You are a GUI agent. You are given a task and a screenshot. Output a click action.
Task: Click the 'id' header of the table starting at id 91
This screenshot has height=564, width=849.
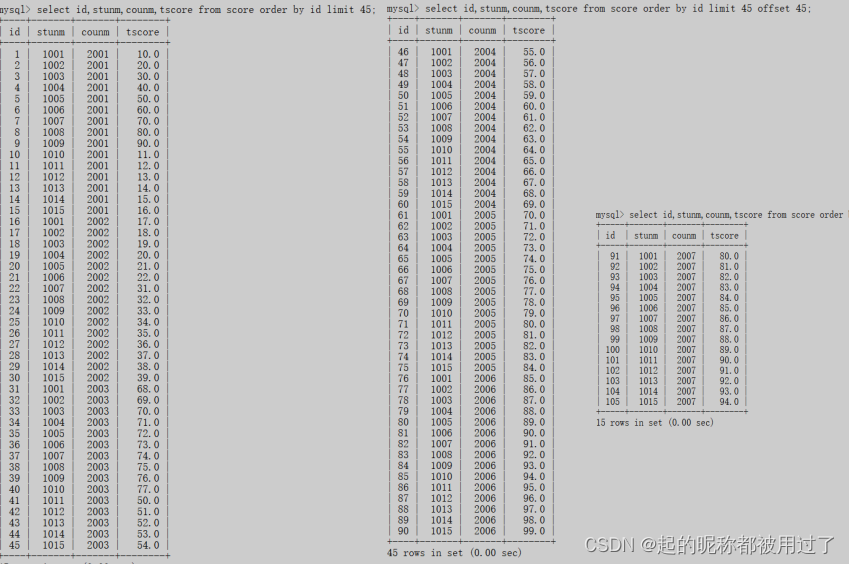610,235
